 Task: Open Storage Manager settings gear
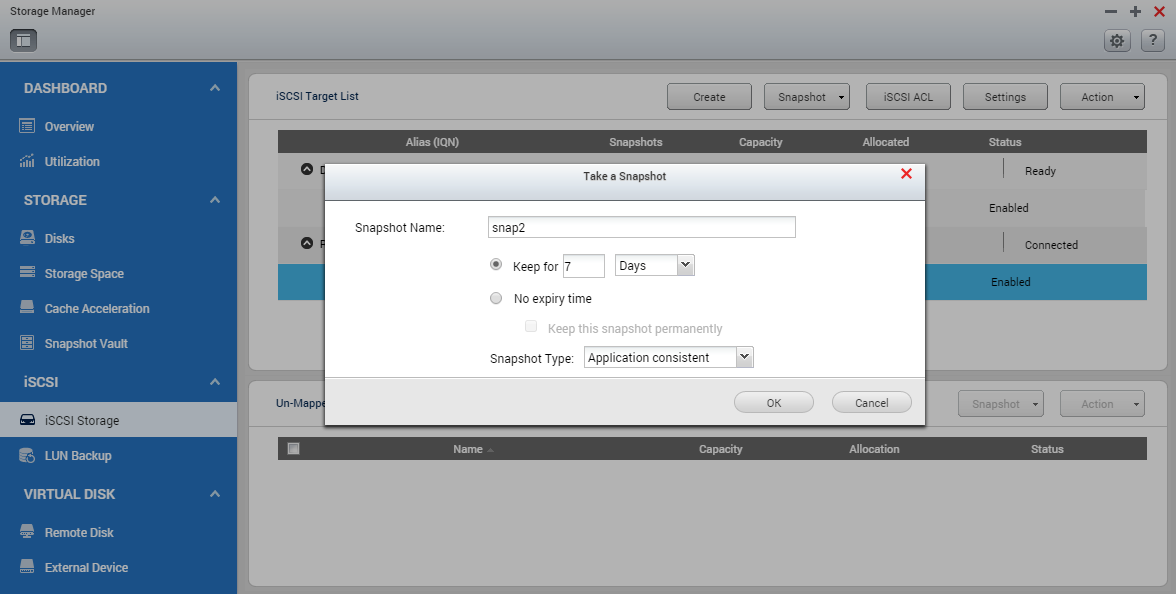(x=1117, y=40)
